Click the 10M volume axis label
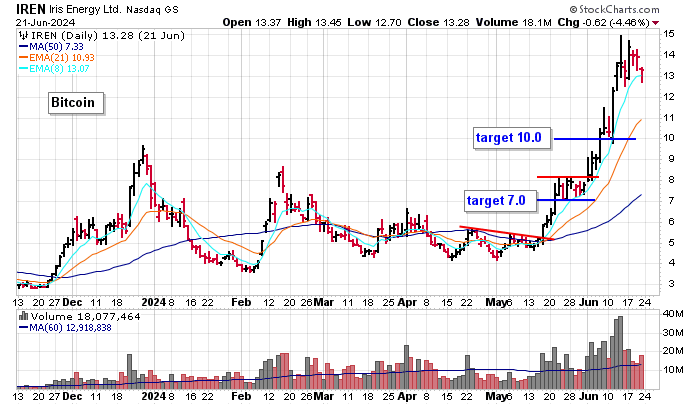Screen dimensions: 700x405 click(x=673, y=370)
